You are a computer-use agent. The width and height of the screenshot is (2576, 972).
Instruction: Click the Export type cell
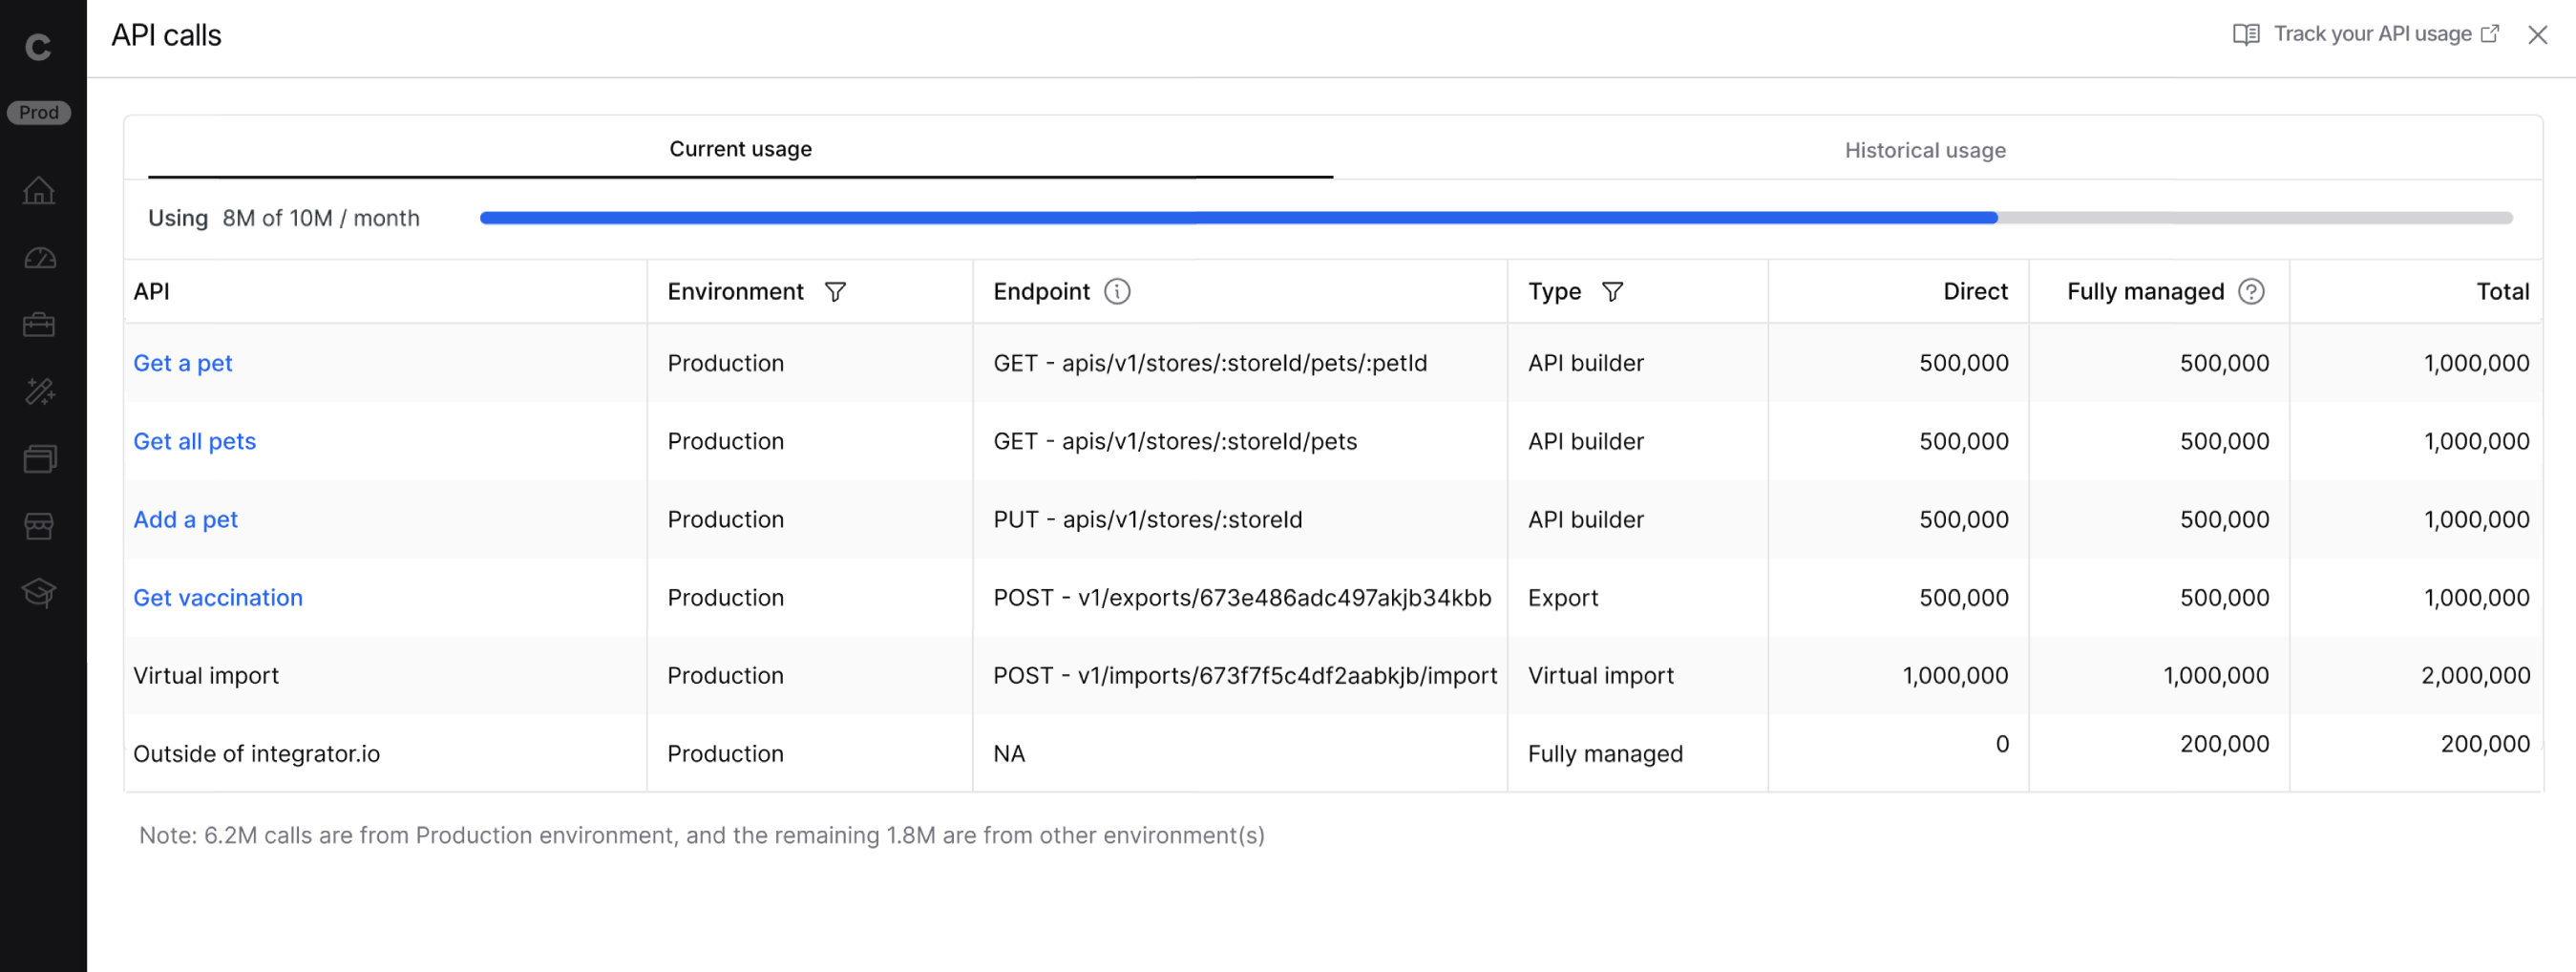tap(1563, 597)
